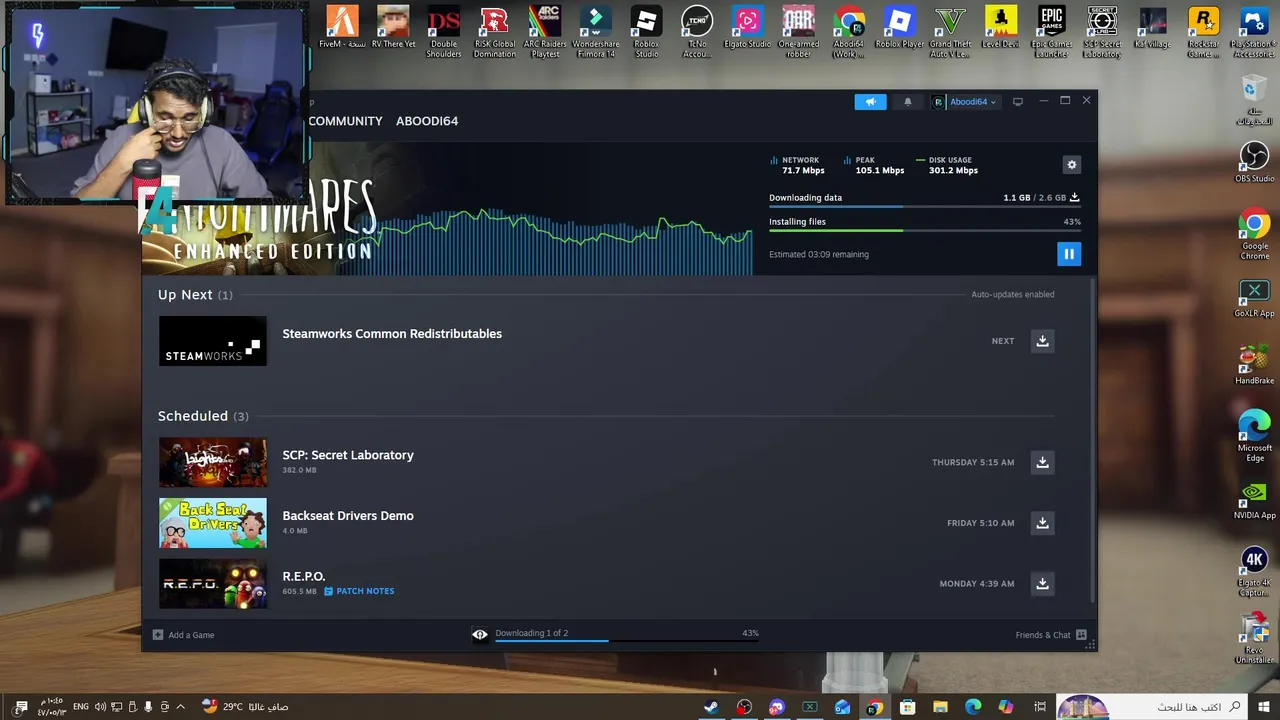Open the R.E.P.O. thumbnail
1280x720 pixels.
click(213, 584)
